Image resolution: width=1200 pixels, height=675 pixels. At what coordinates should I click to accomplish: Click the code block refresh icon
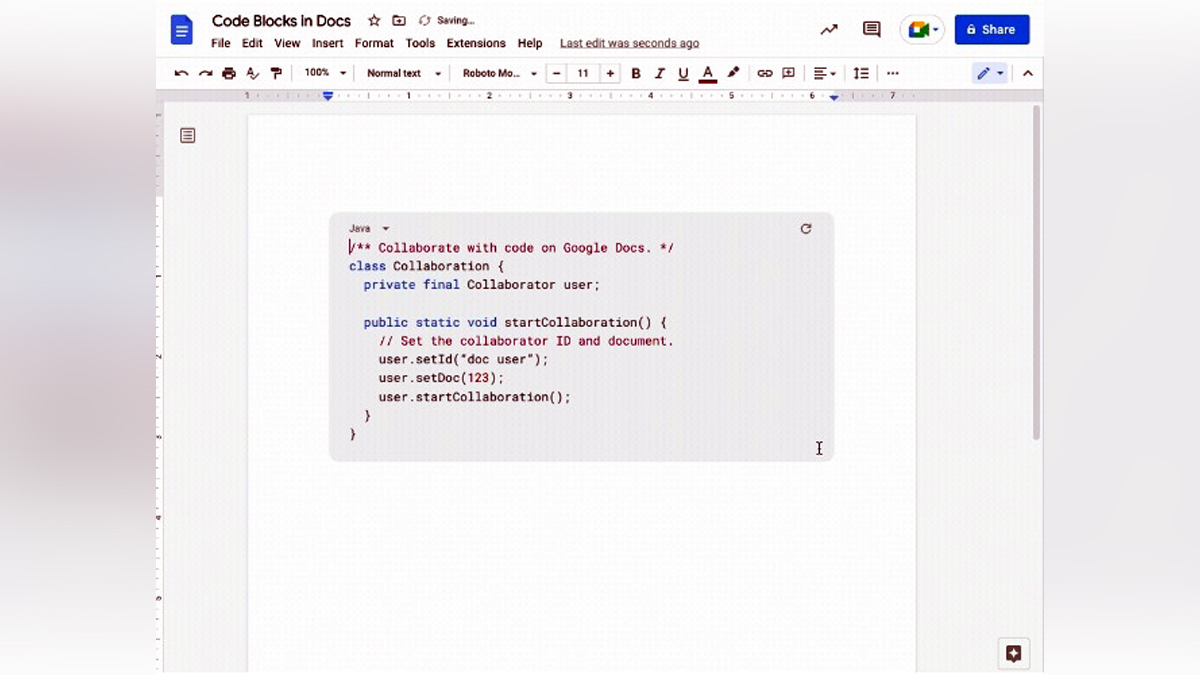click(x=806, y=229)
